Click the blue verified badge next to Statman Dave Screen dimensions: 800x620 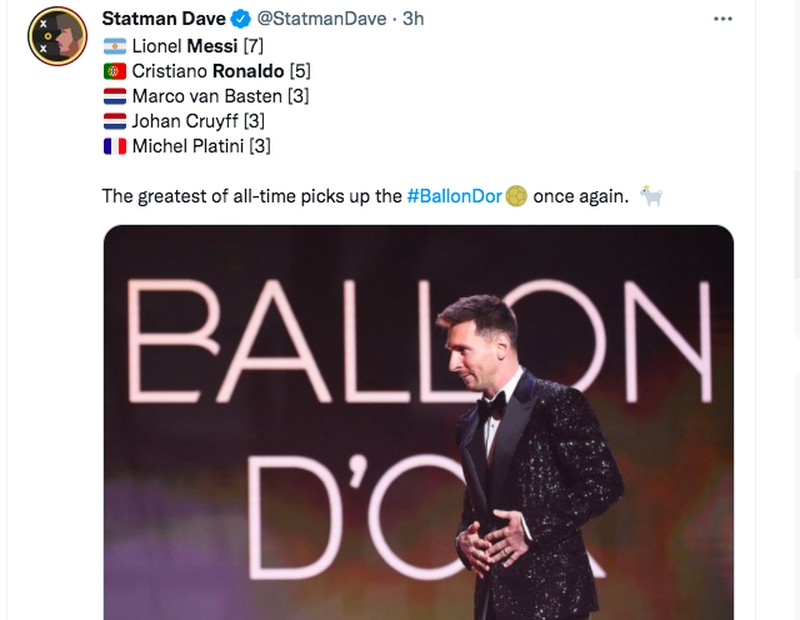coord(238,17)
